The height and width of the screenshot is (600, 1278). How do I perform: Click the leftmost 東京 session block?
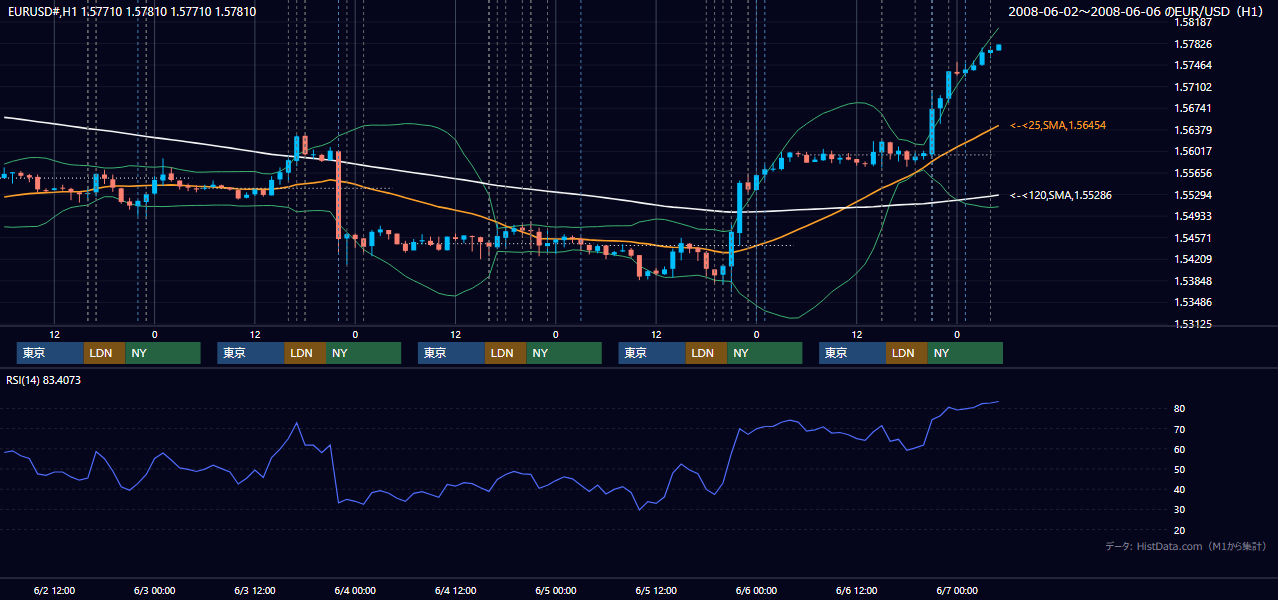point(50,353)
